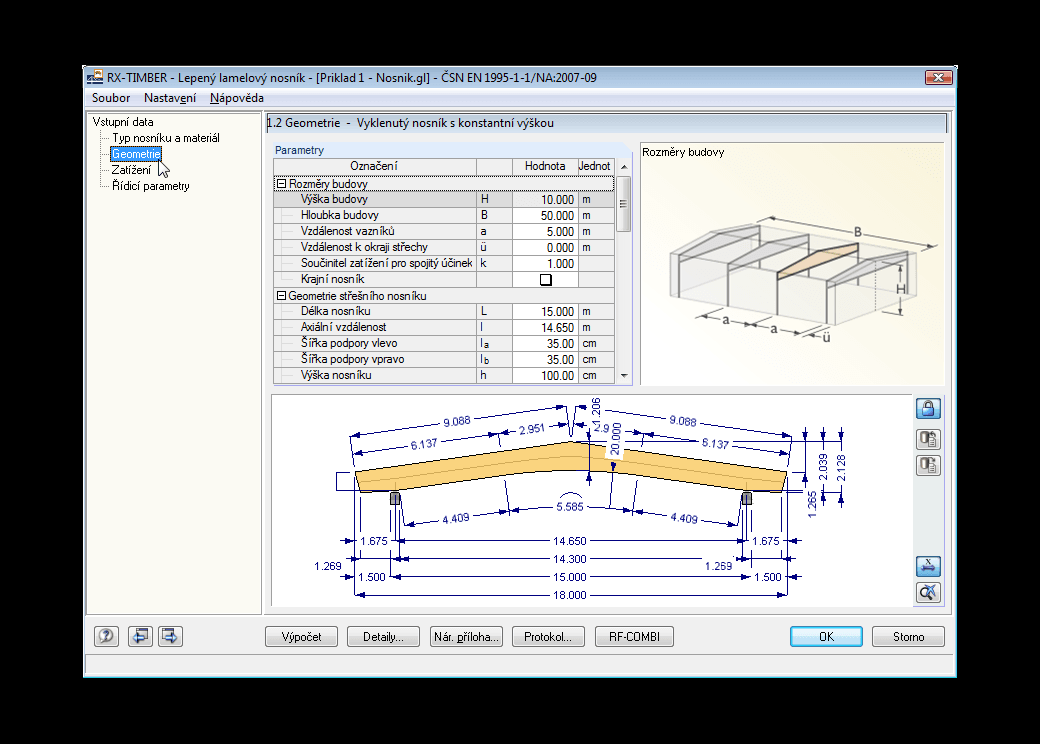Open the Soubor menu
Screen dimensions: 1040x744
click(x=111, y=98)
